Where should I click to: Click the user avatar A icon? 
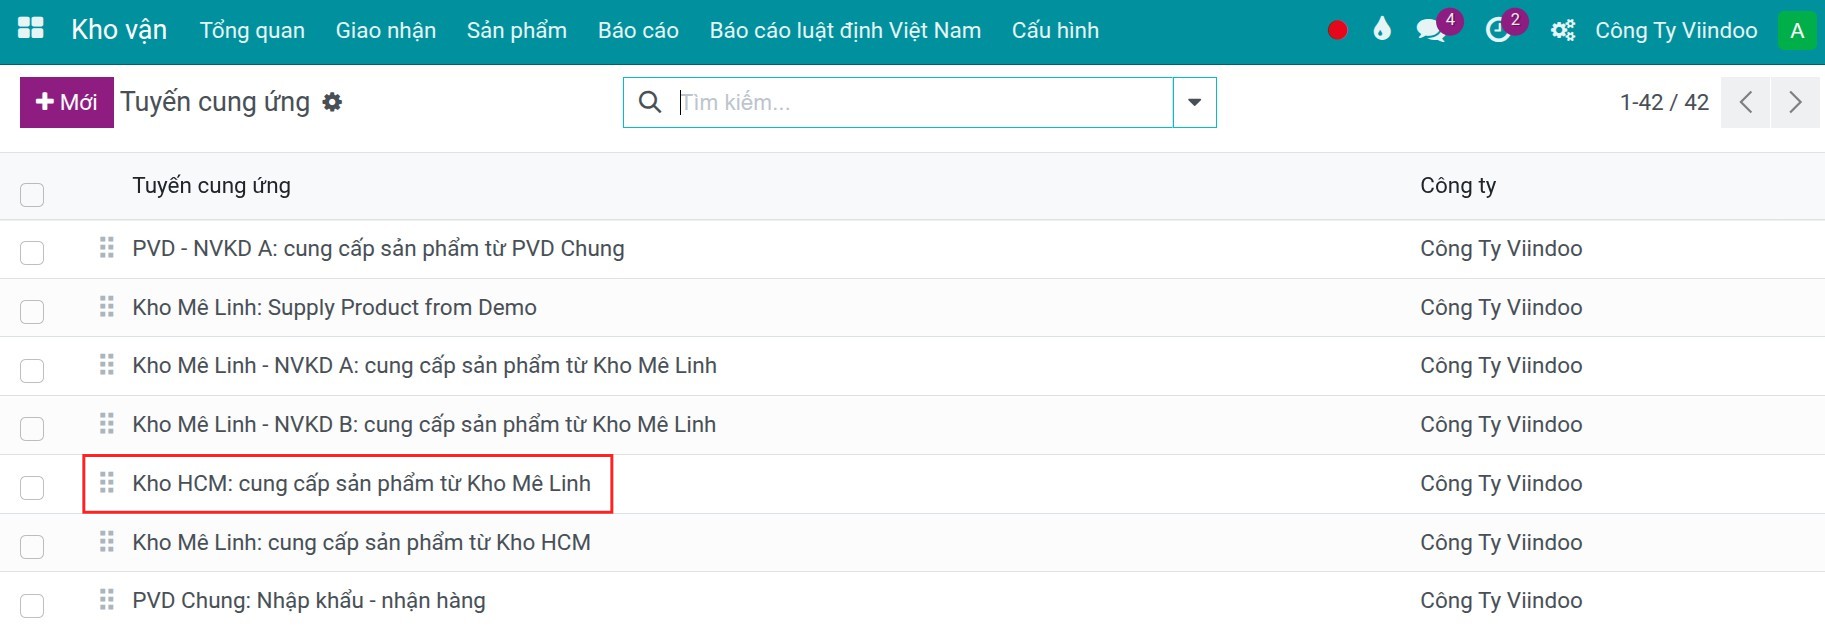(x=1797, y=30)
